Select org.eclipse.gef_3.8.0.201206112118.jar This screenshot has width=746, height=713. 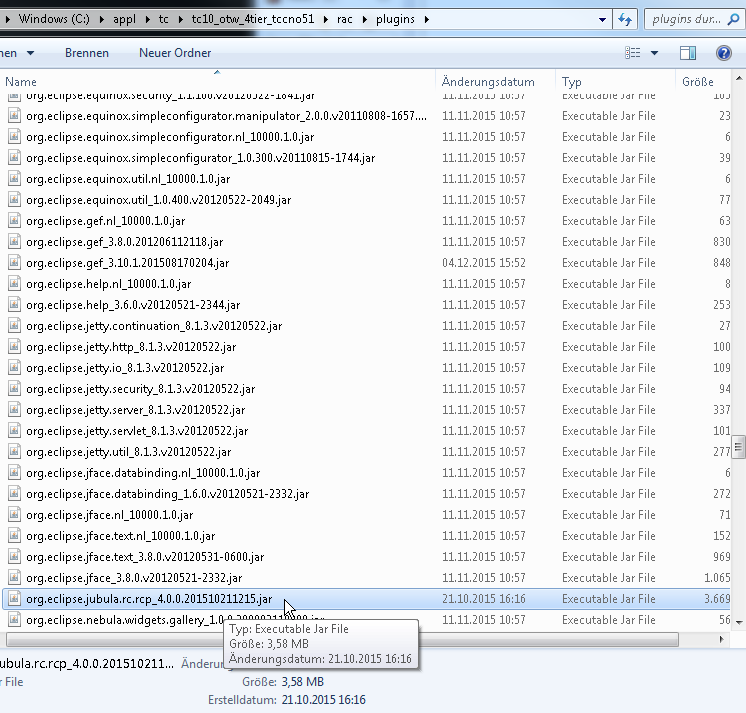click(125, 242)
